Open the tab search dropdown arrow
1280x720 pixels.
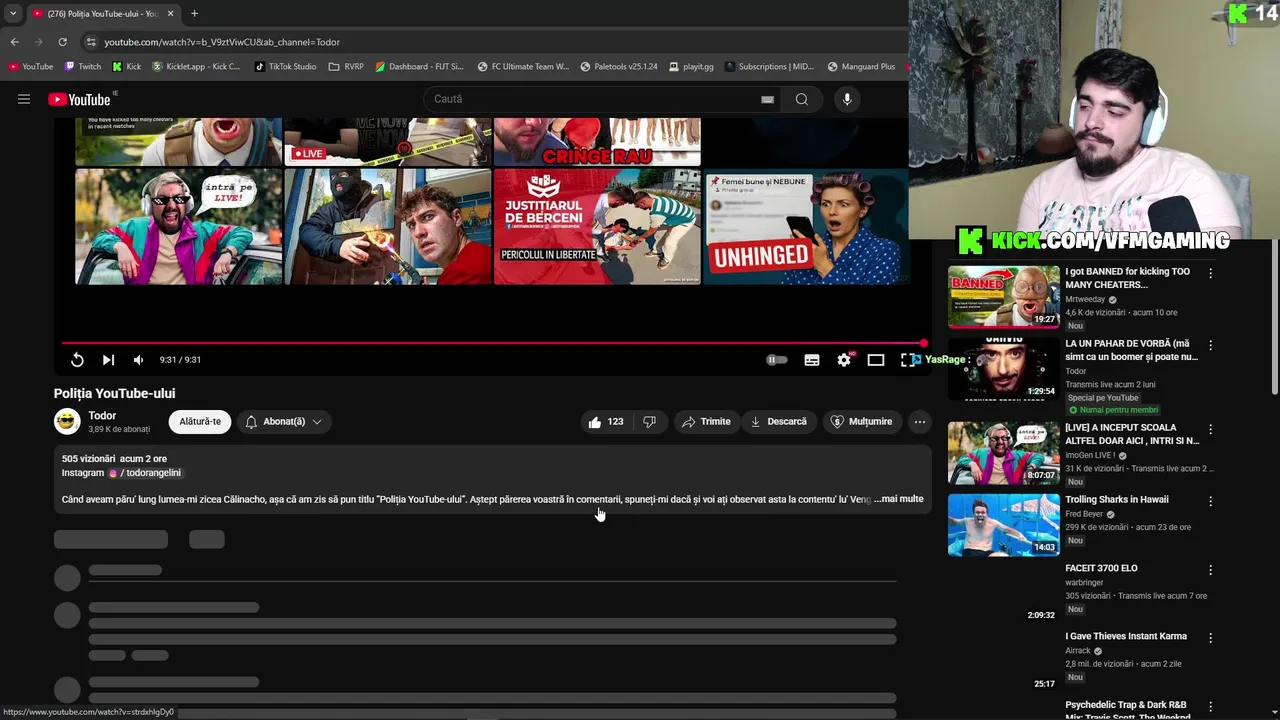[13, 13]
